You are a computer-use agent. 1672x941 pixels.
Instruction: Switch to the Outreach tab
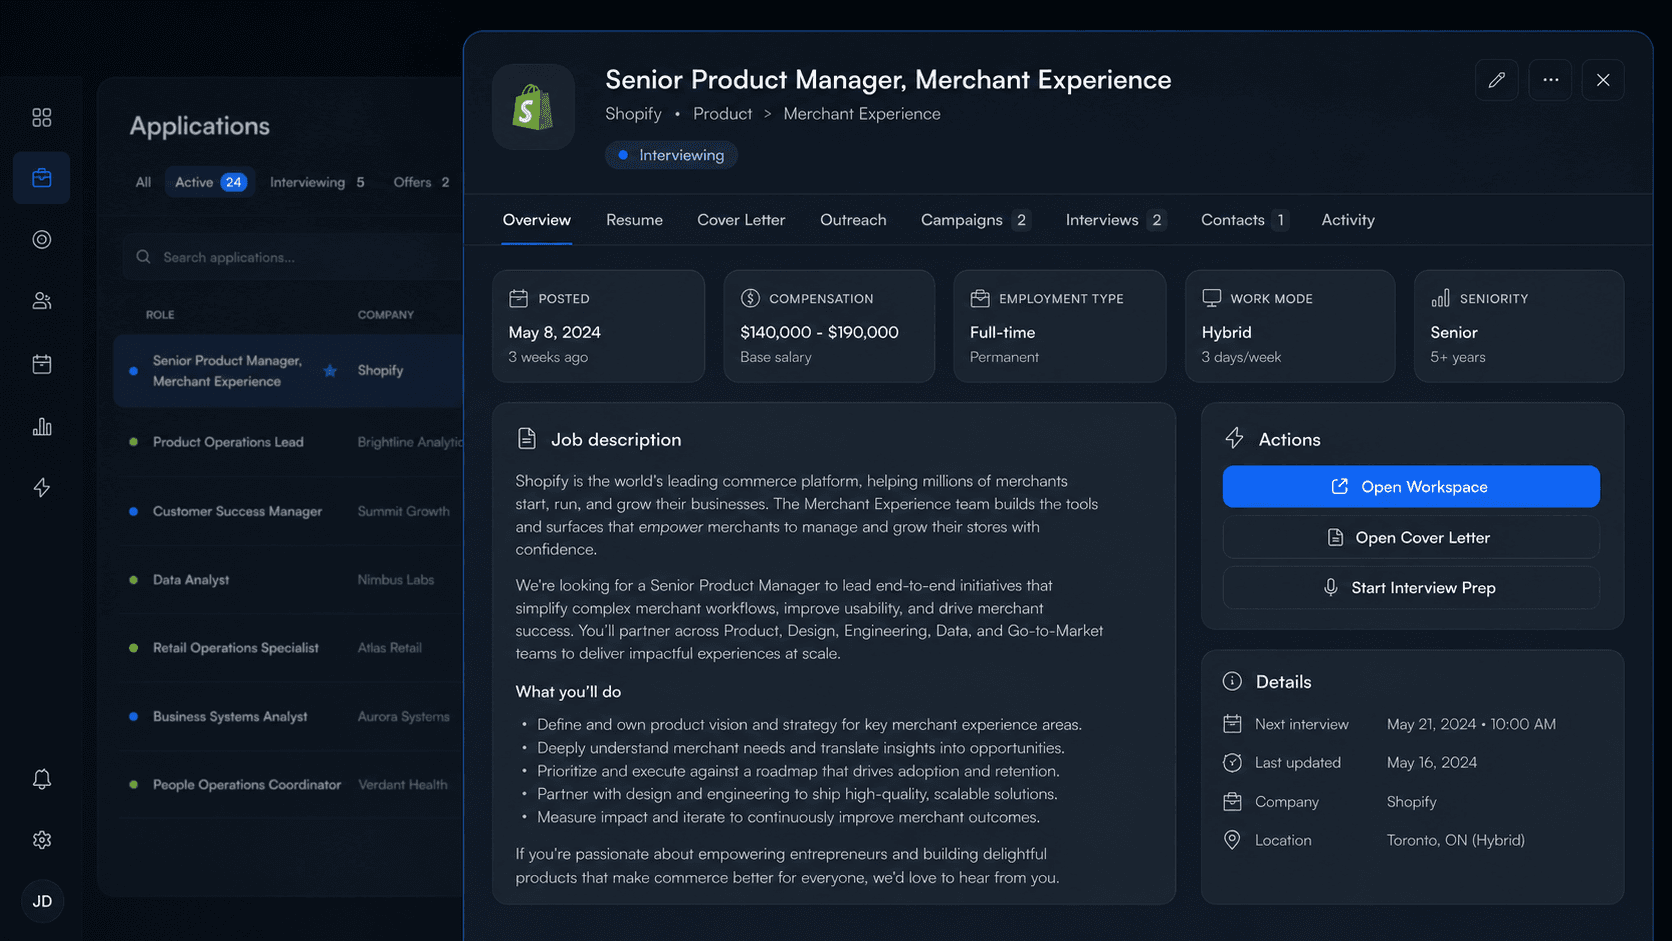pyautogui.click(x=853, y=220)
